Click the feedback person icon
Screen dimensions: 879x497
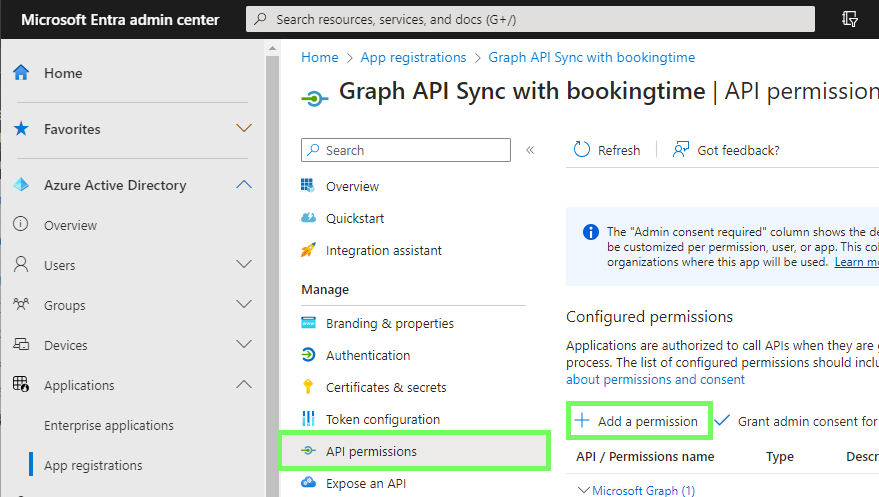tap(681, 149)
